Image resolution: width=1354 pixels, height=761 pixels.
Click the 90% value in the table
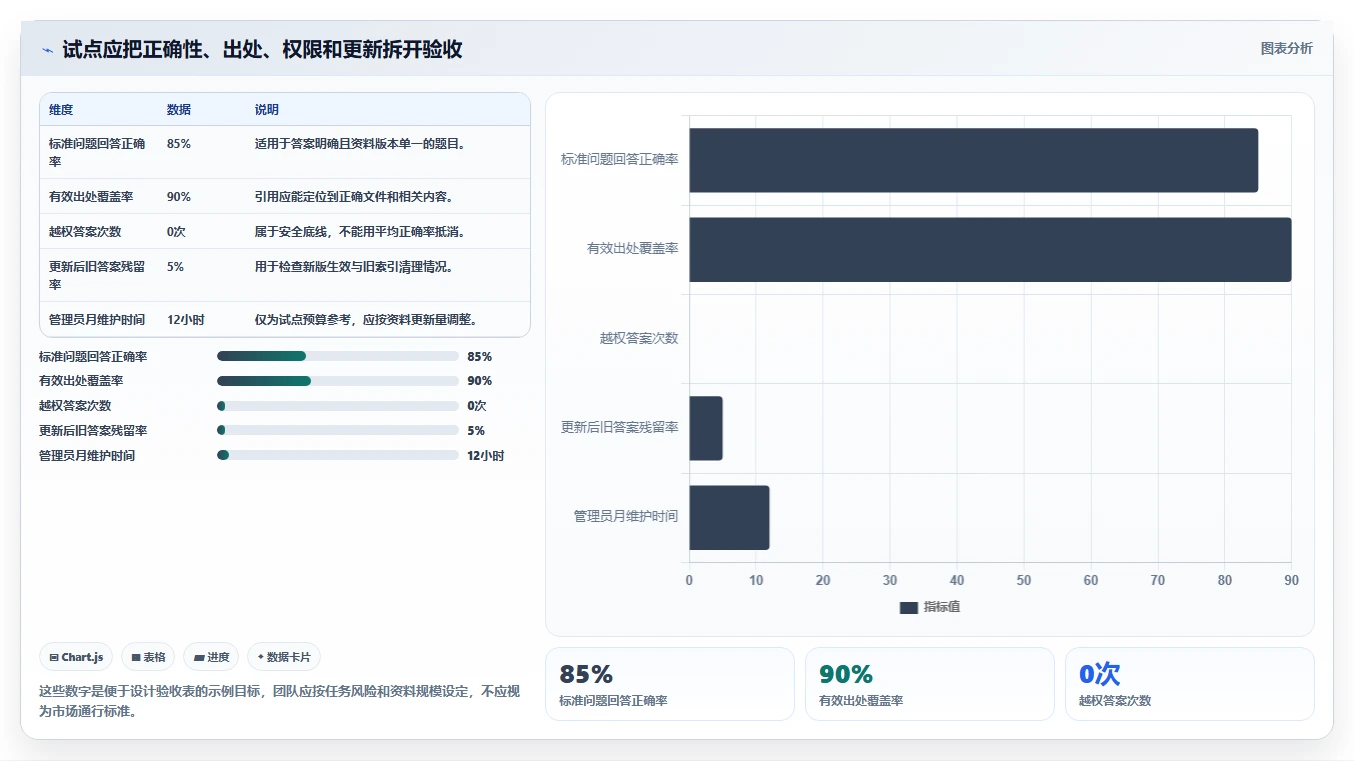[x=179, y=197]
